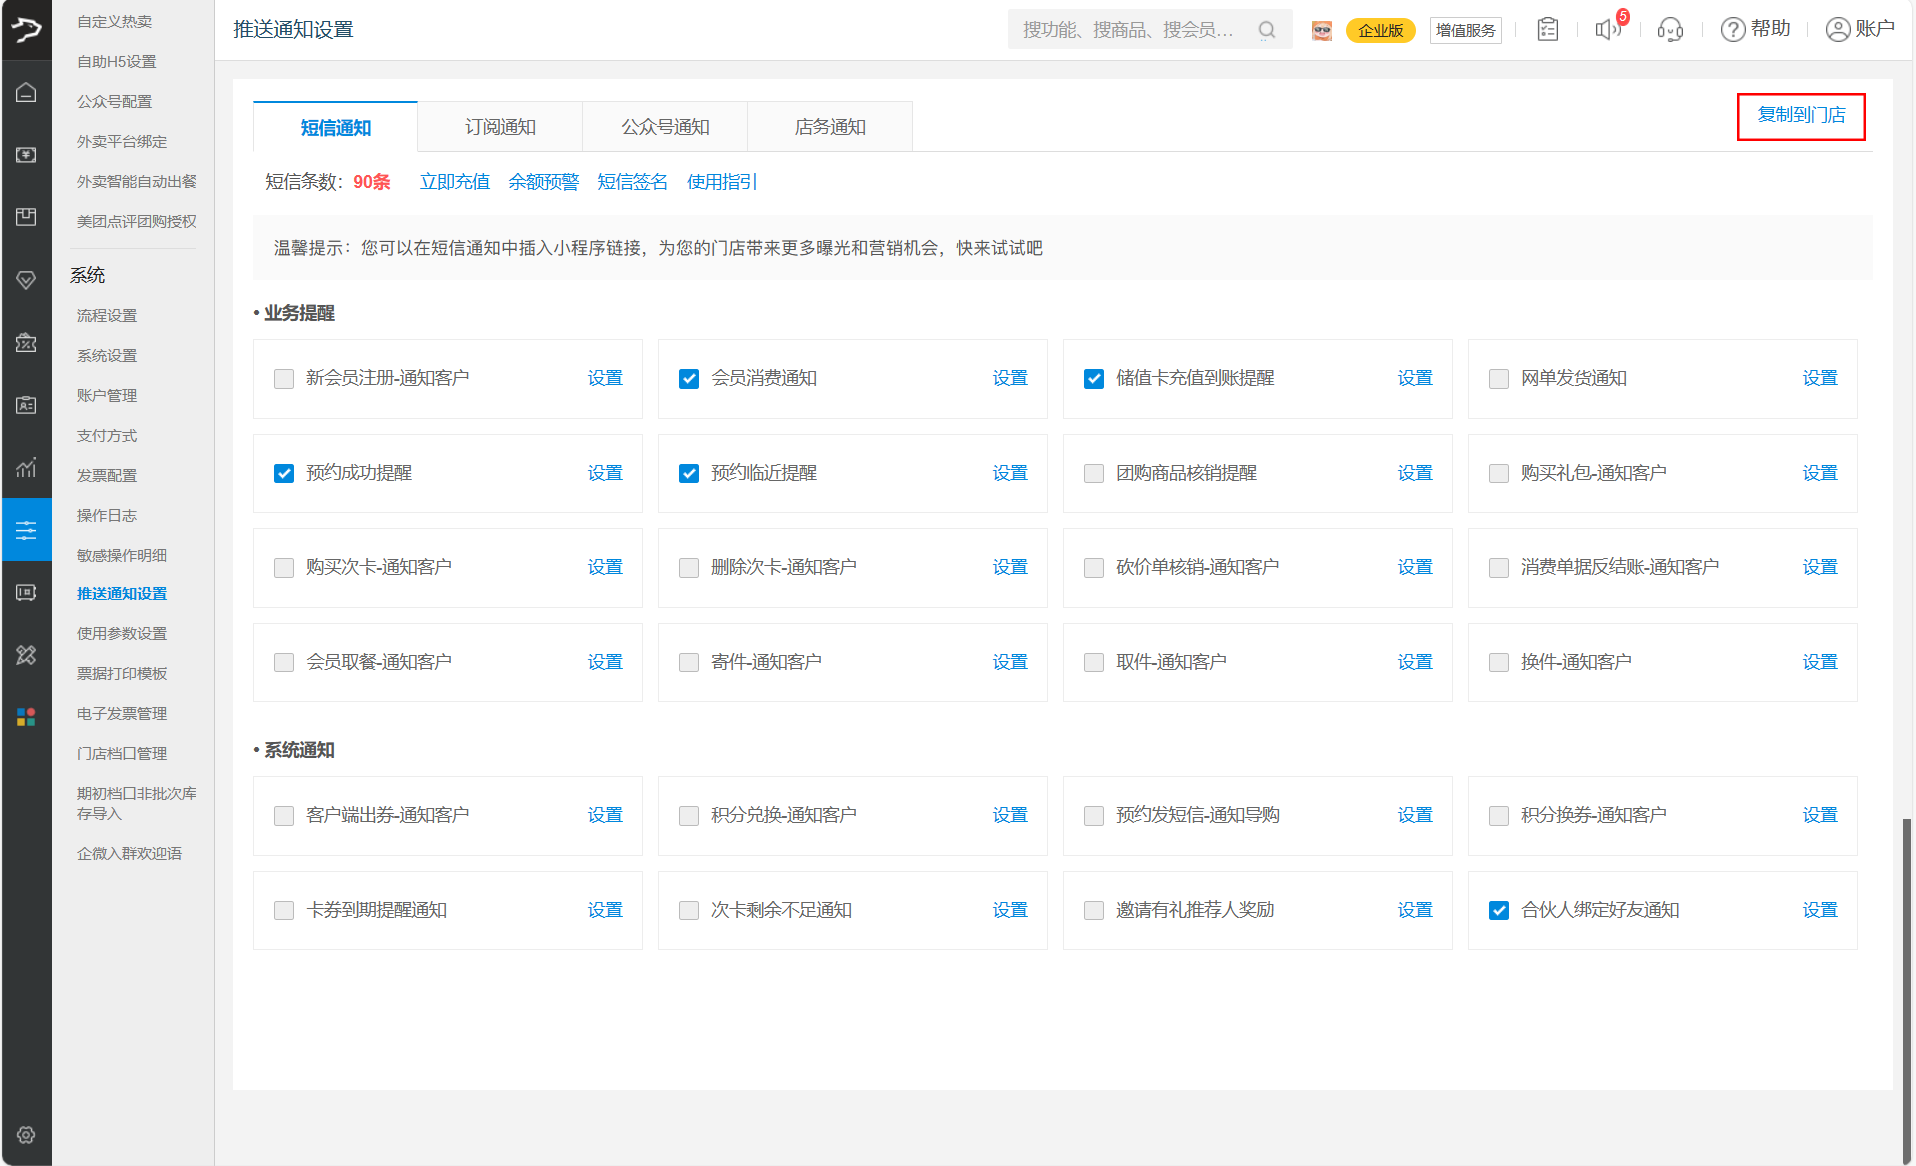Click the 复制到门店 button

click(x=1801, y=116)
